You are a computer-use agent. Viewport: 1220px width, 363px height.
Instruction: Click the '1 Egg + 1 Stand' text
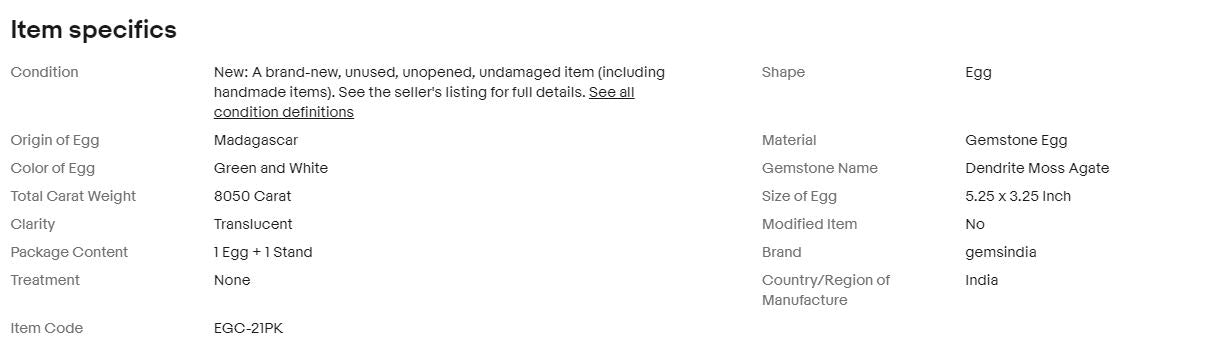(263, 252)
